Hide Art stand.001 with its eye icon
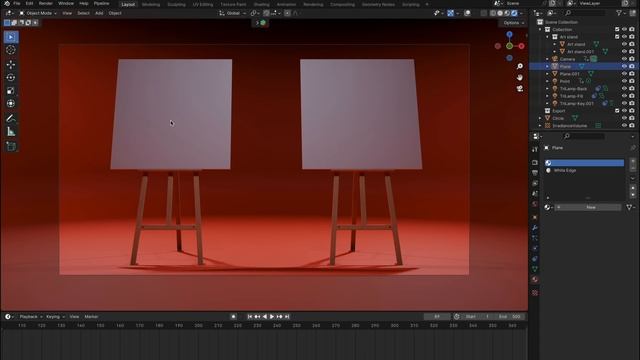Screen dimensions: 640x360 [x=624, y=51]
